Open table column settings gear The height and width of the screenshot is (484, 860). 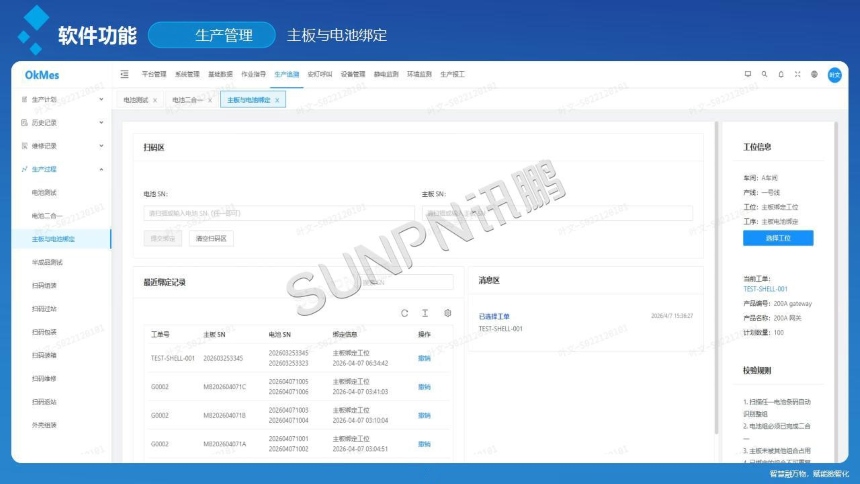(448, 313)
